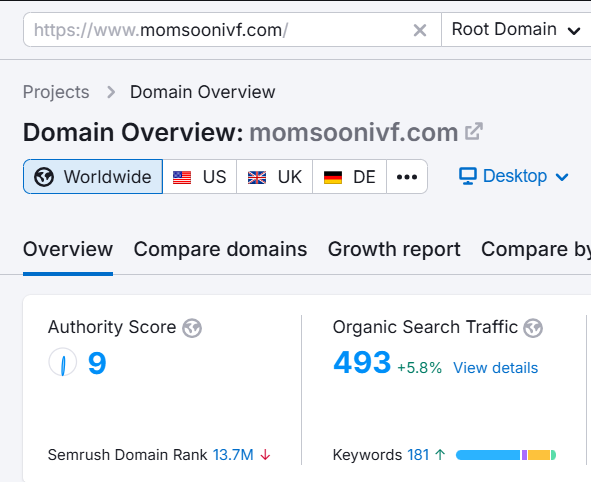
Task: Click the red down arrow by Domain Rank
Action: 265,455
